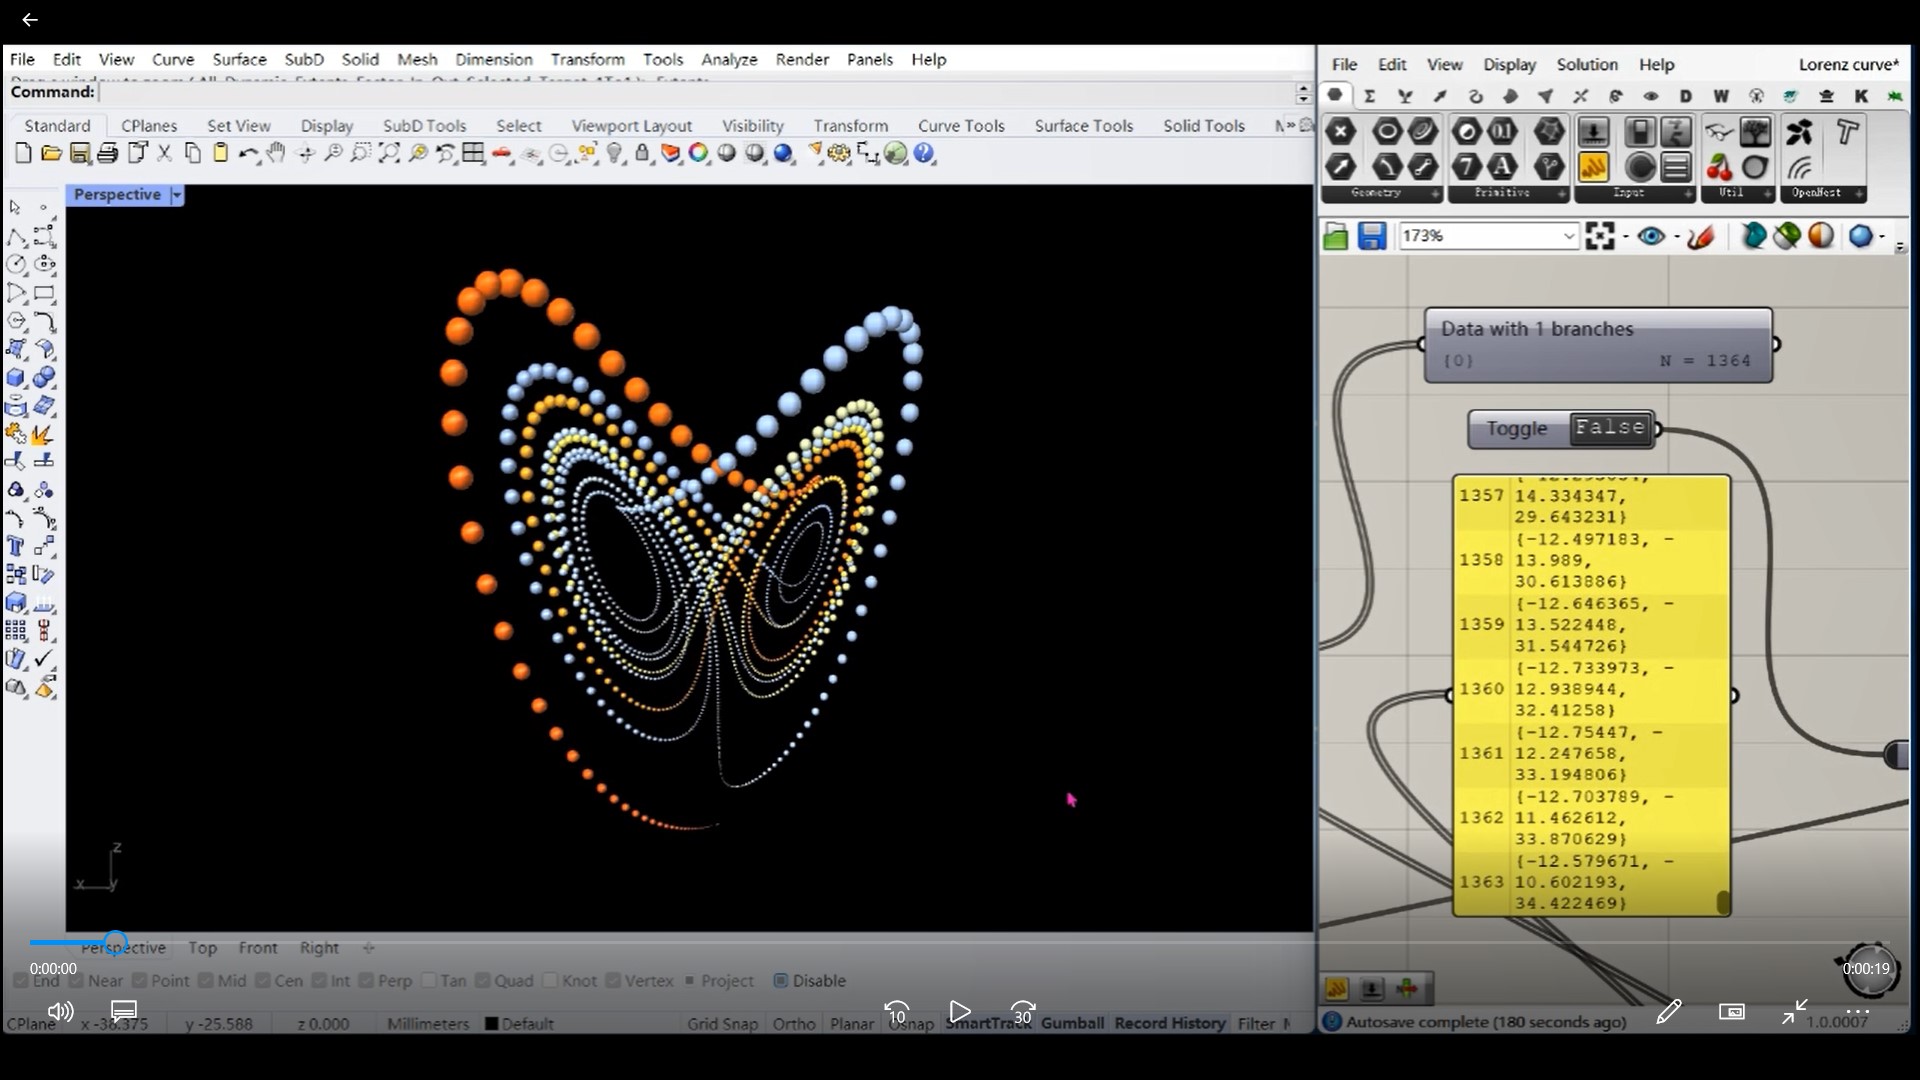Click the Lock objects padlock icon

click(642, 153)
